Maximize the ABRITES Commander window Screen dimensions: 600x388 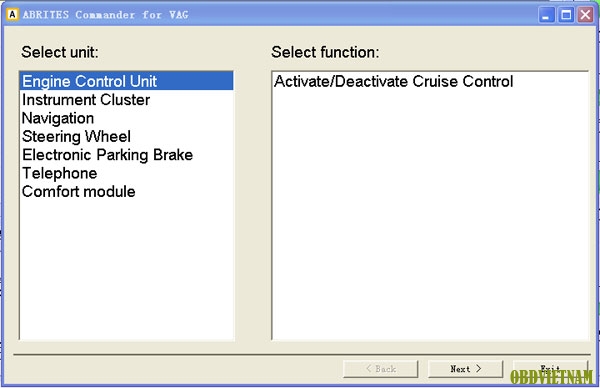click(566, 15)
